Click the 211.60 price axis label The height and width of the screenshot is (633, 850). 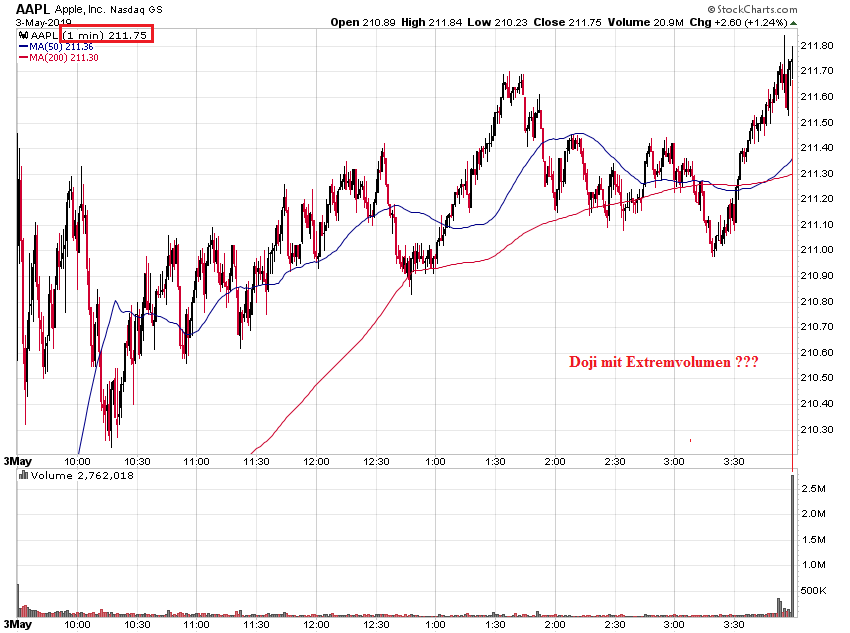tap(816, 96)
